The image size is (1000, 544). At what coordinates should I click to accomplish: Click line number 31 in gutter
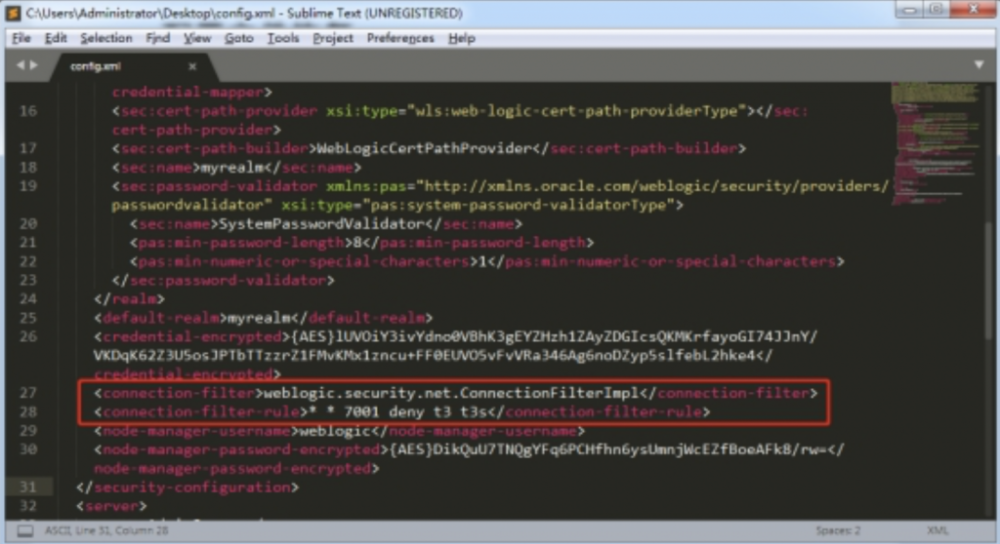point(28,487)
